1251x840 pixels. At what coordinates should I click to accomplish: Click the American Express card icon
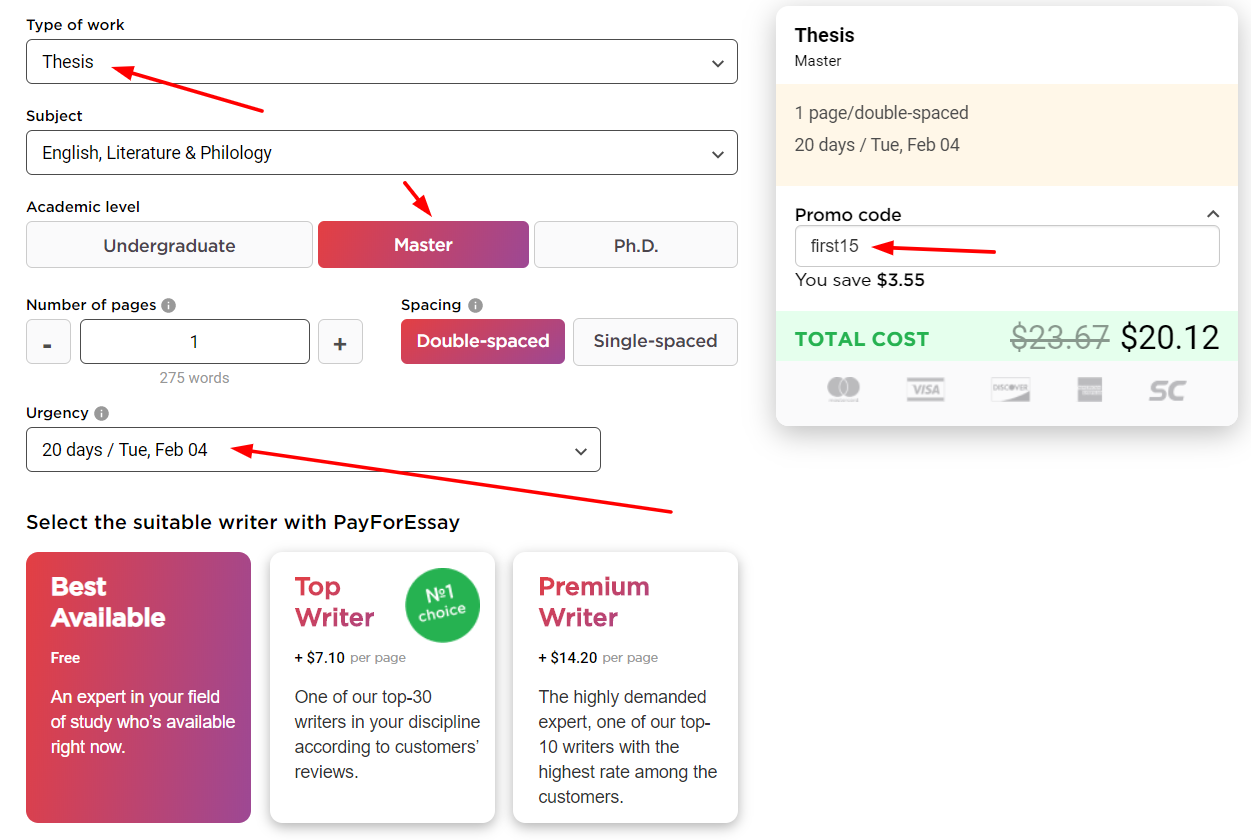click(x=1089, y=389)
